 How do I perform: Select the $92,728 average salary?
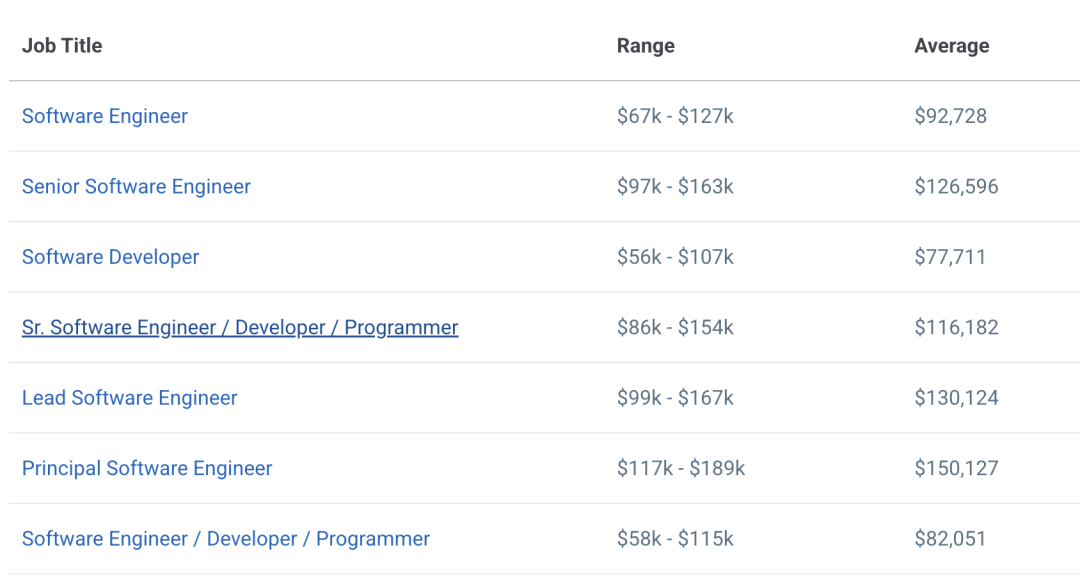[950, 116]
